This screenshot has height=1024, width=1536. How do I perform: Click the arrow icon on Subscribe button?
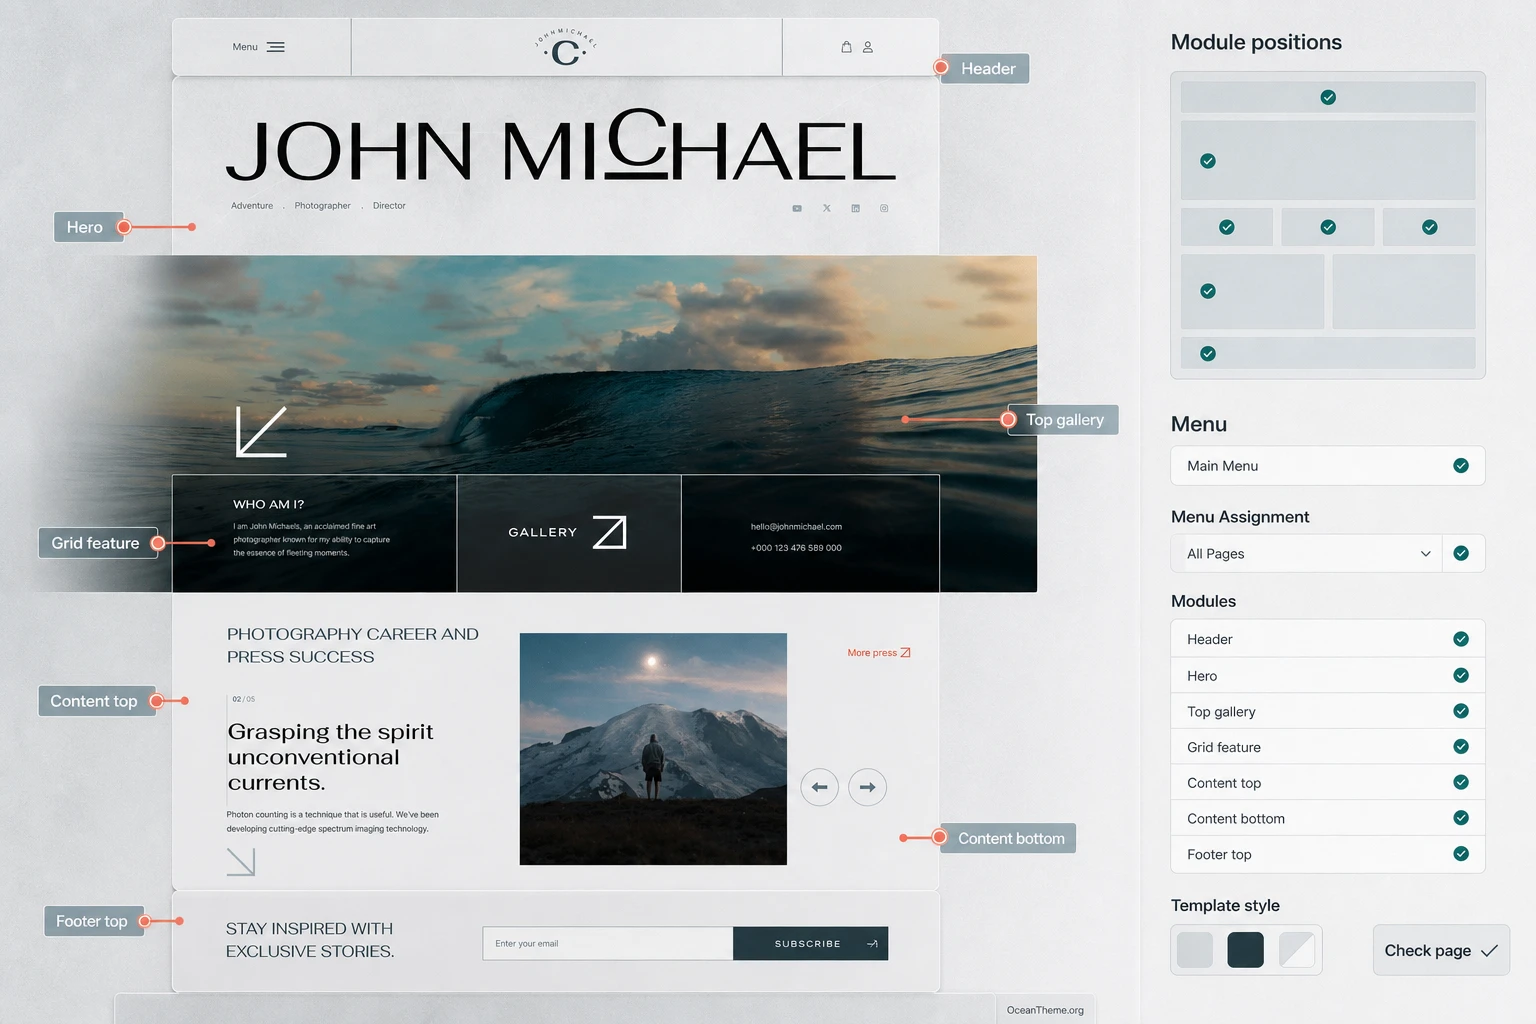[872, 944]
